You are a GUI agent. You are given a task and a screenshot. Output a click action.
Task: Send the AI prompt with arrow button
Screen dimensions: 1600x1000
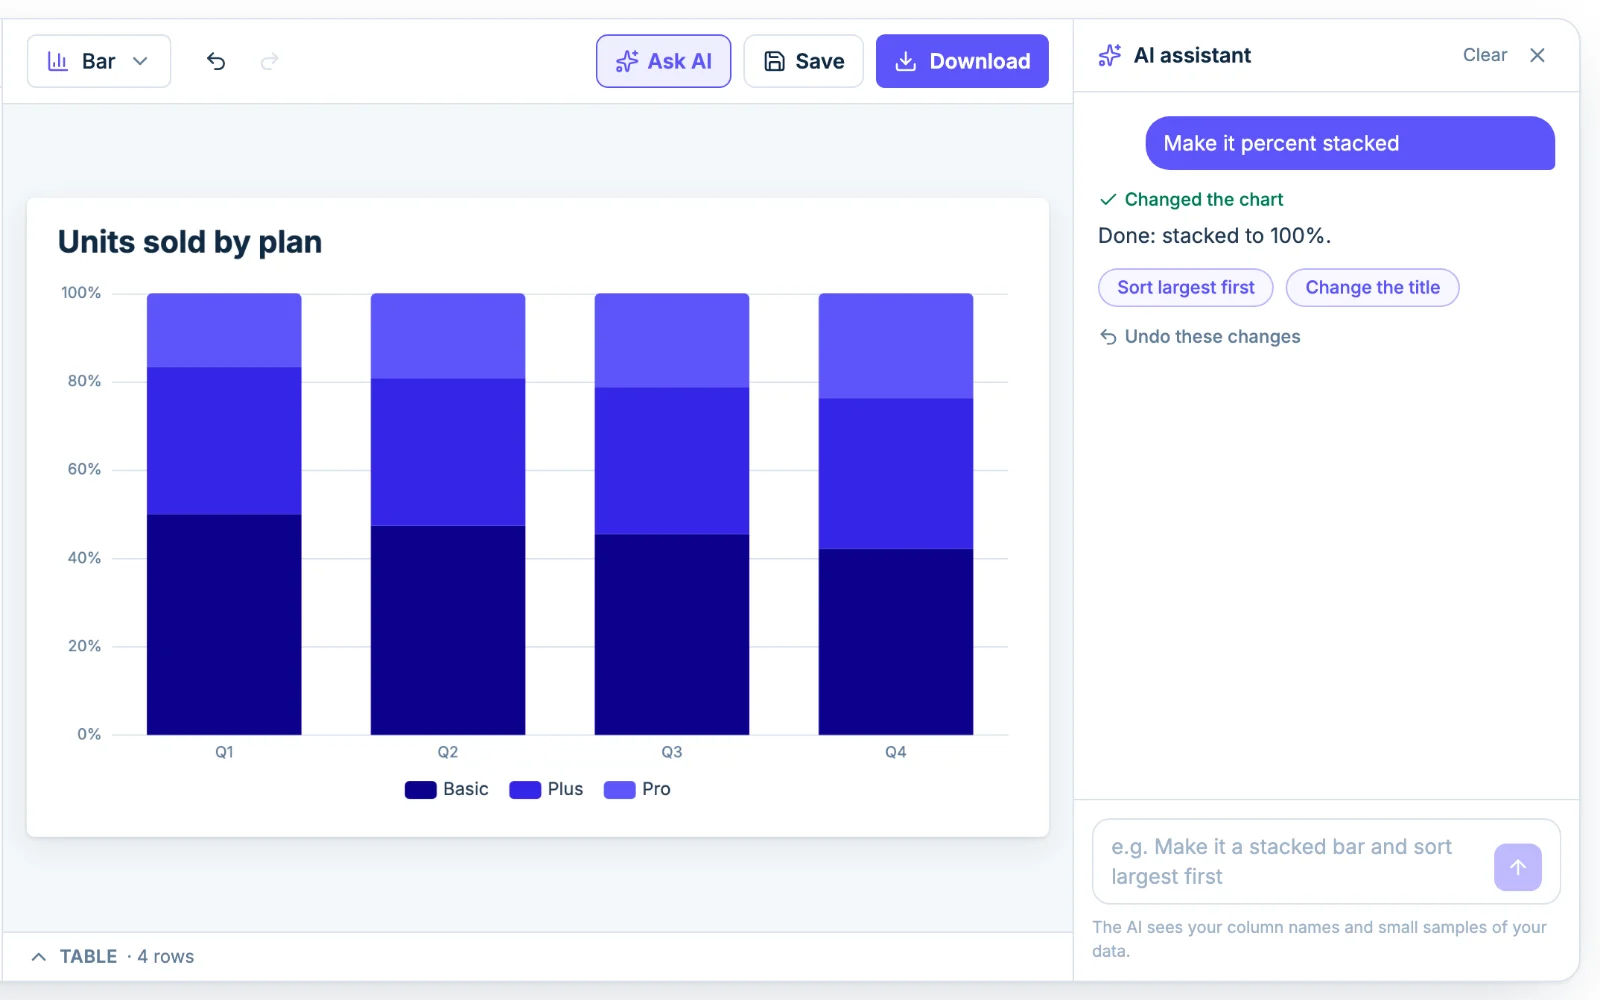click(1518, 867)
